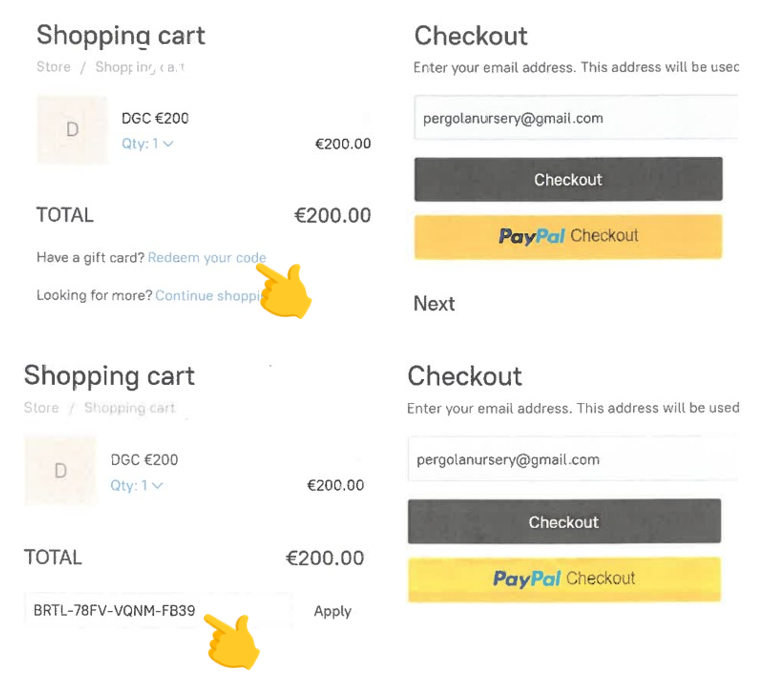
Task: Pay with the PayPal Checkout button above Next
Action: click(568, 237)
